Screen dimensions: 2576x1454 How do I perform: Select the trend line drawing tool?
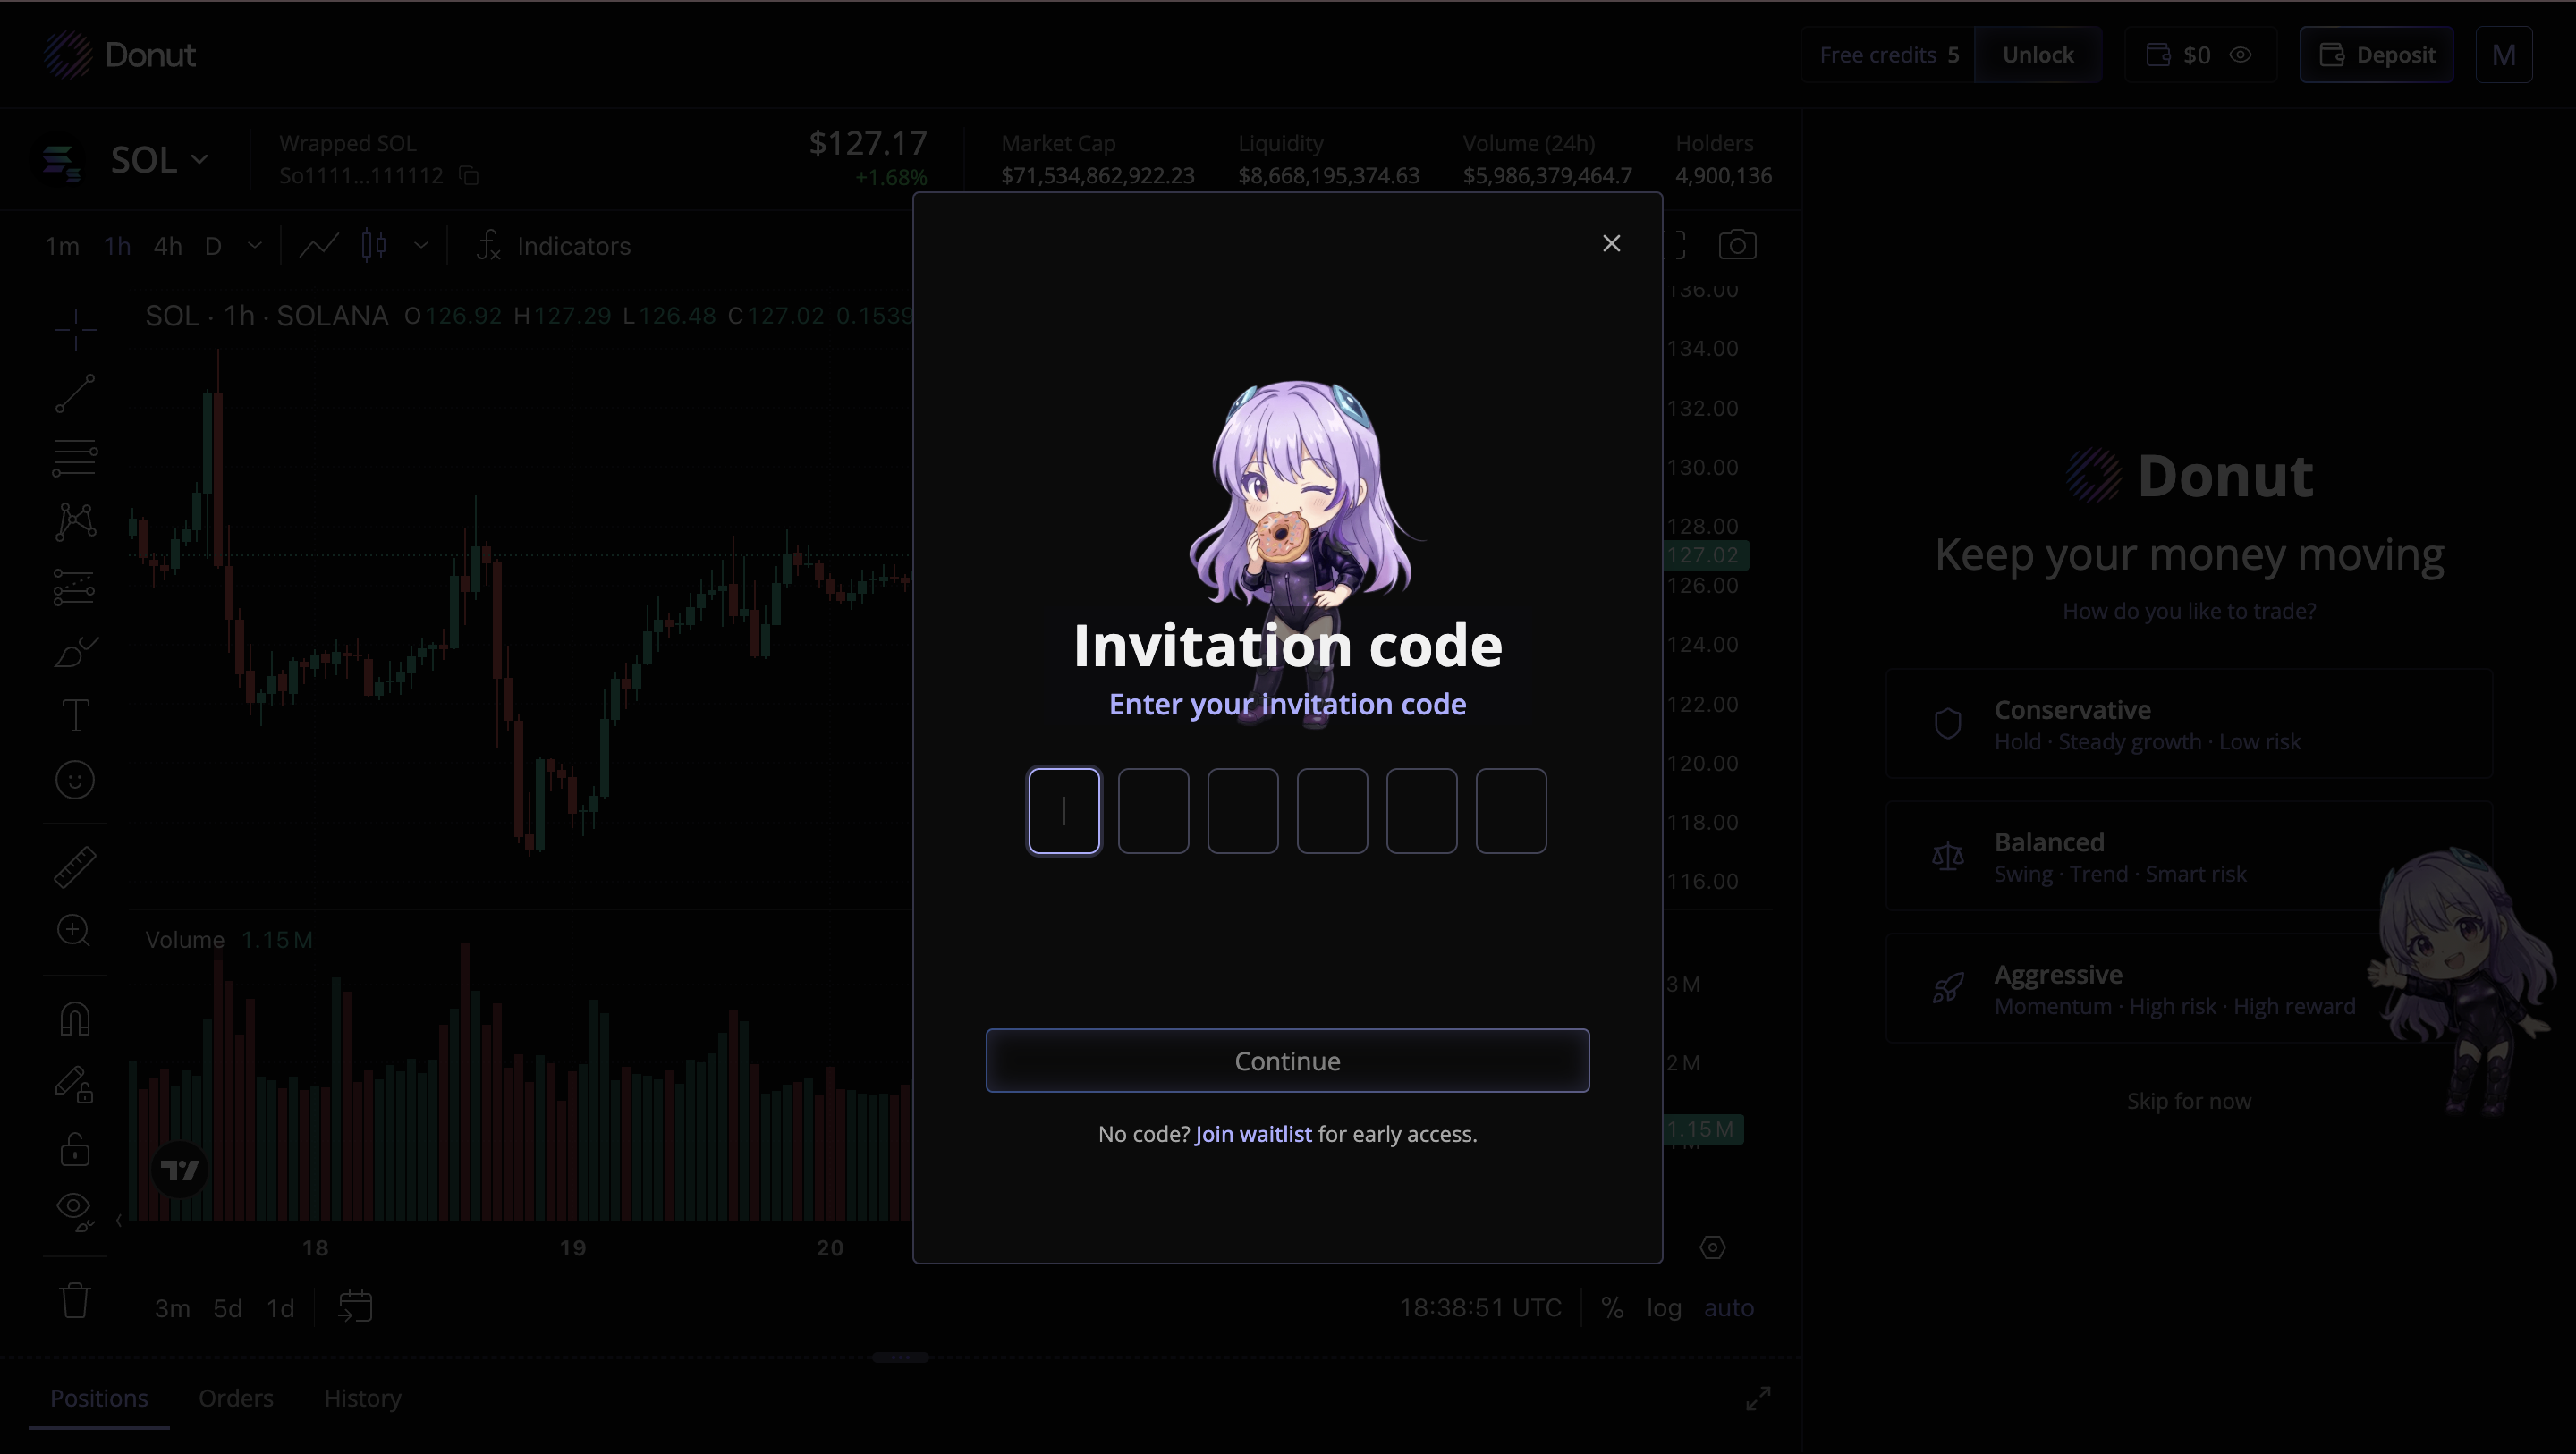tap(75, 393)
